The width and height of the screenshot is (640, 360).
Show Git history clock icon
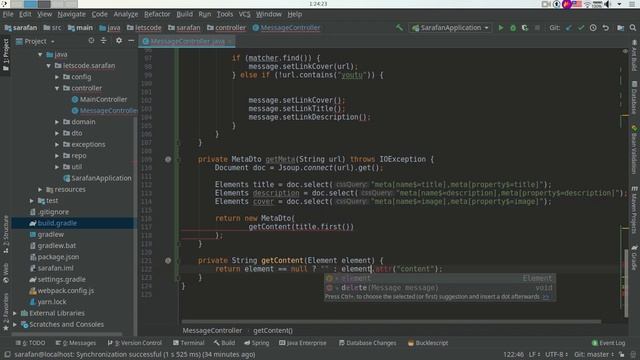click(593, 28)
